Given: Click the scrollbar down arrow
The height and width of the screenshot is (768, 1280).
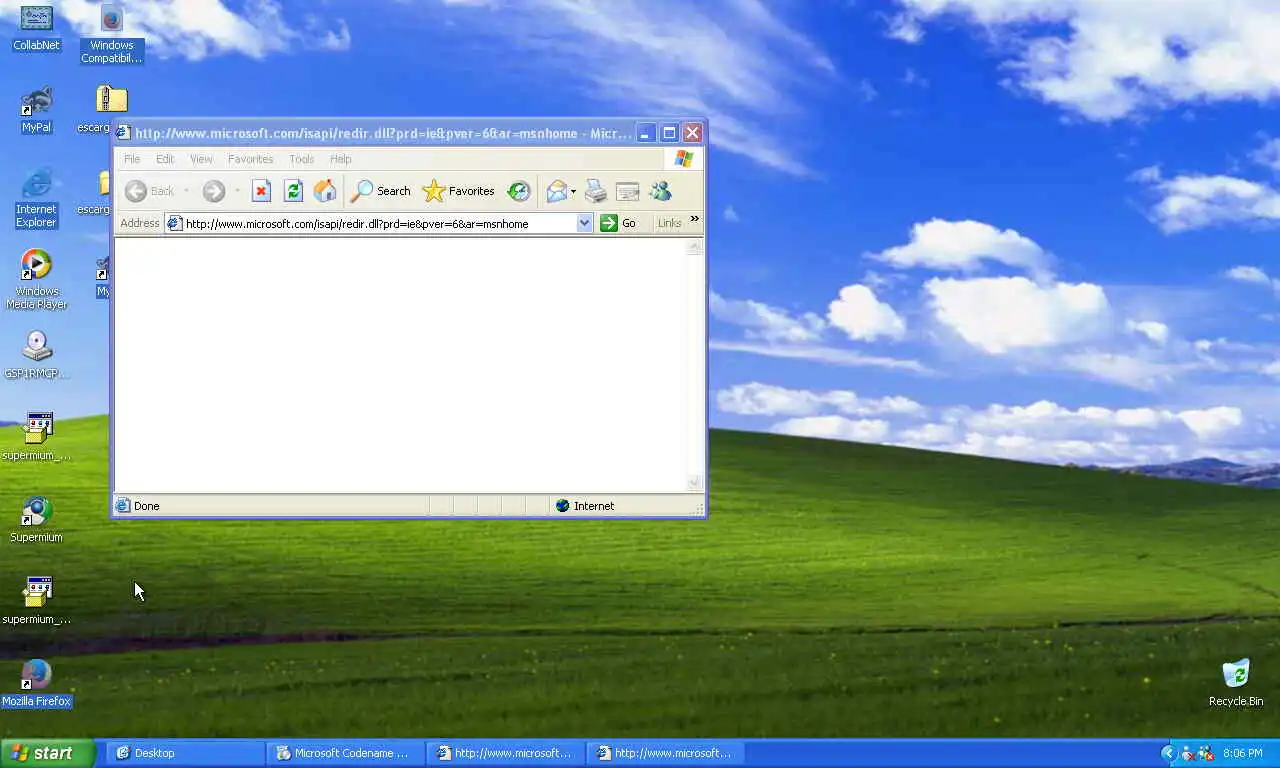Looking at the screenshot, I should coord(695,483).
